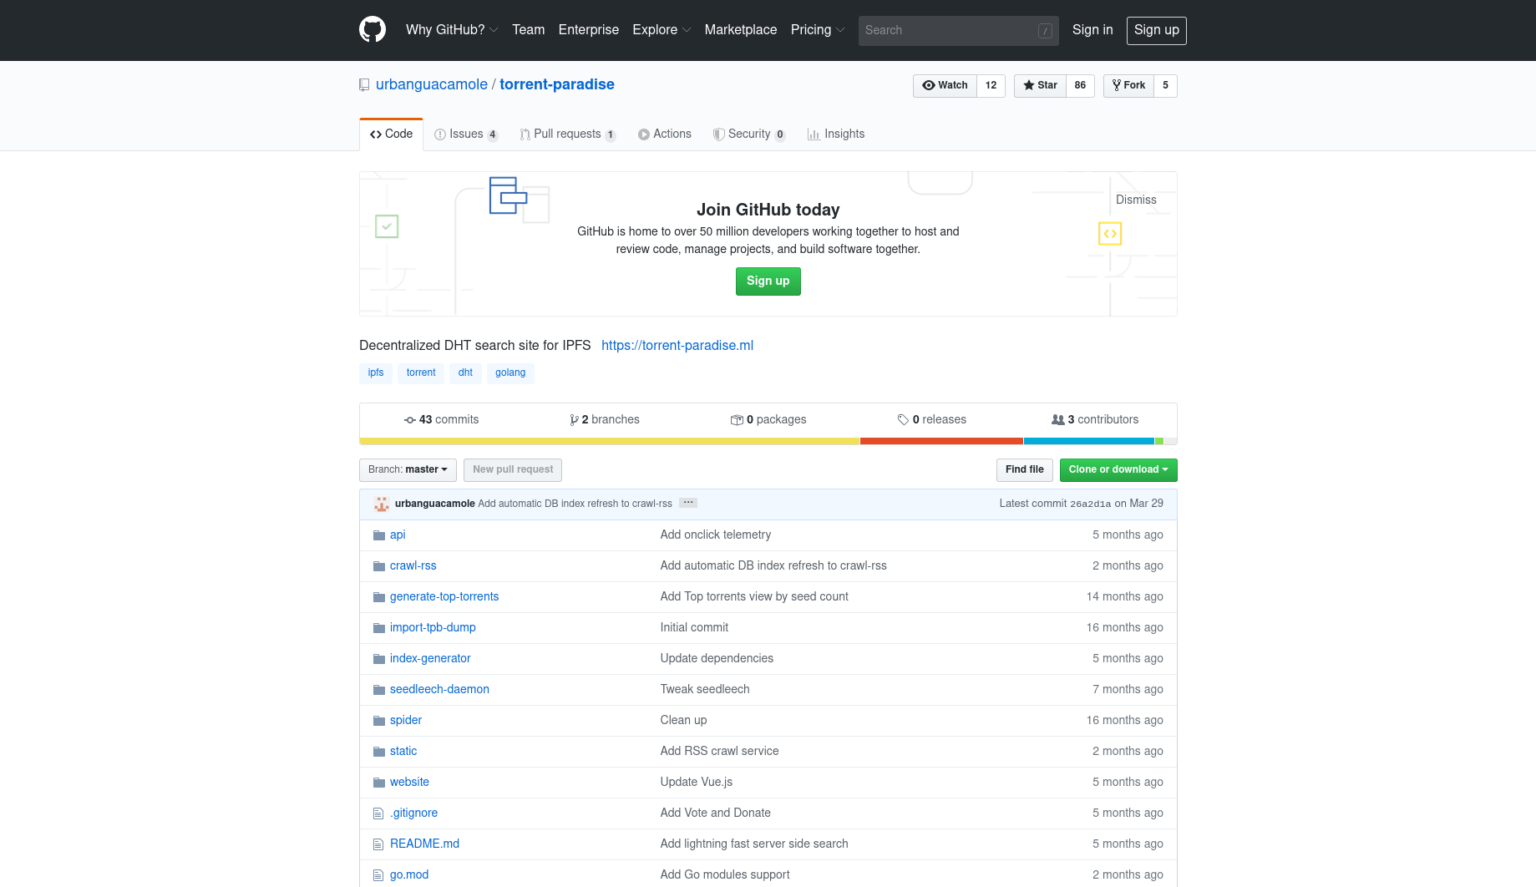Click the GitHub octocat logo
Screen dimensions: 1536x887
coord(372,30)
